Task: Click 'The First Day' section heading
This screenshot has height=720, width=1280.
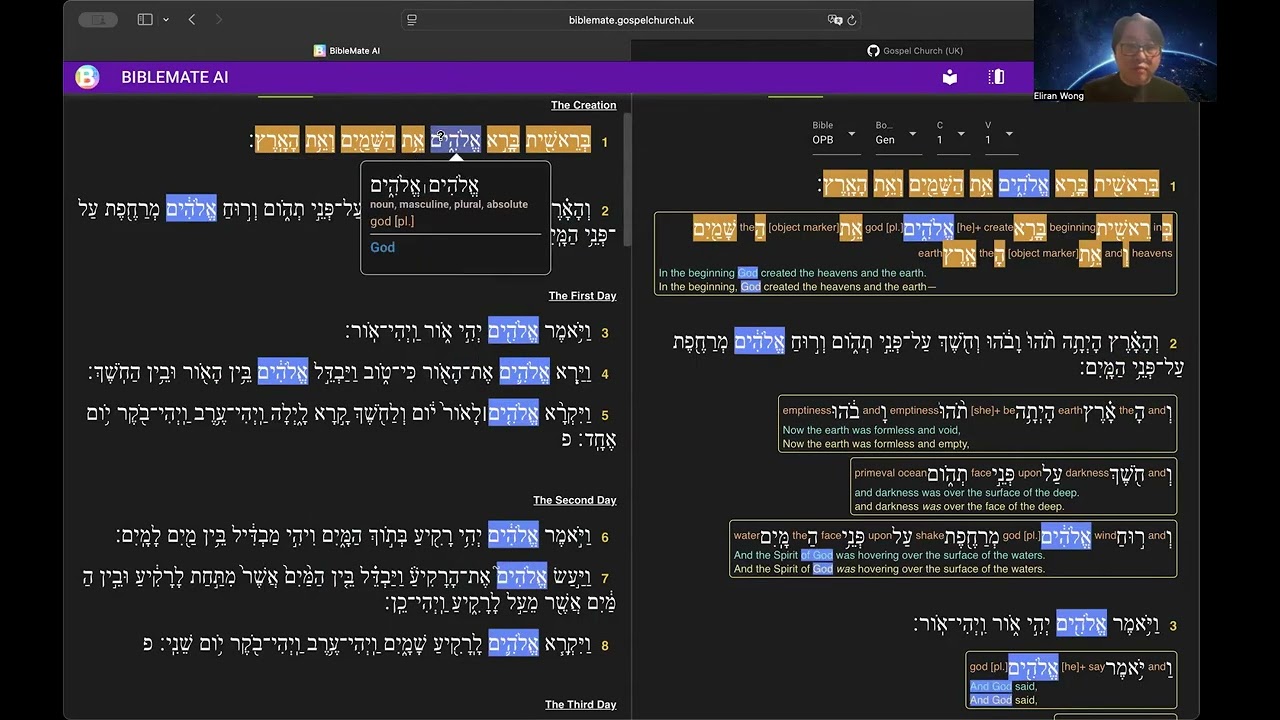Action: 582,296
